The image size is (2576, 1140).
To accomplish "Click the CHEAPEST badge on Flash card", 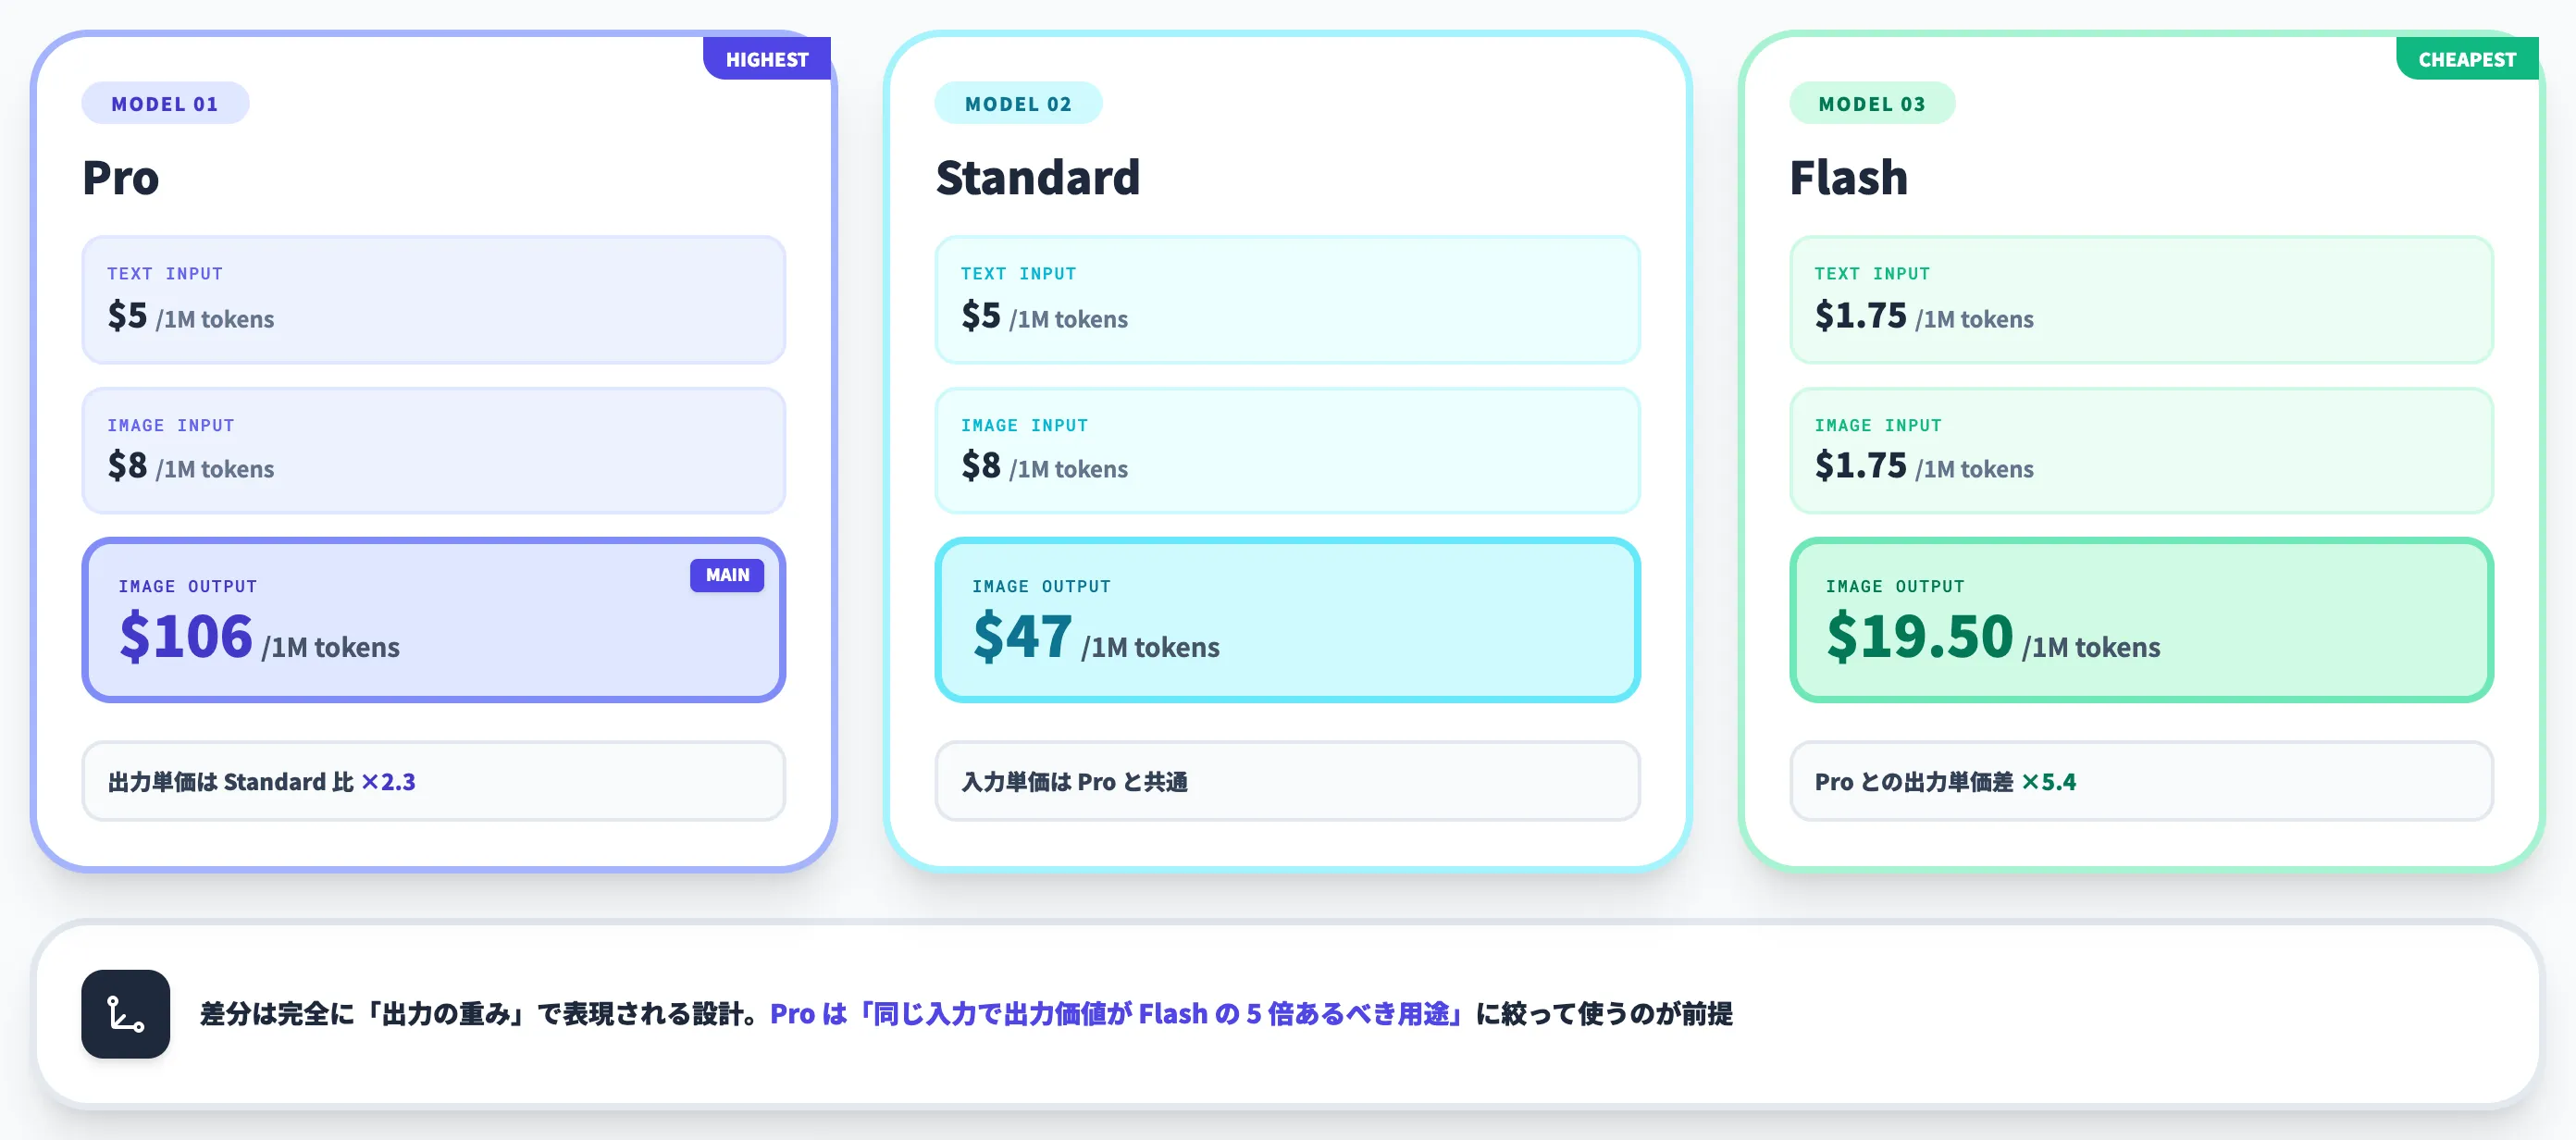I will tap(2467, 59).
